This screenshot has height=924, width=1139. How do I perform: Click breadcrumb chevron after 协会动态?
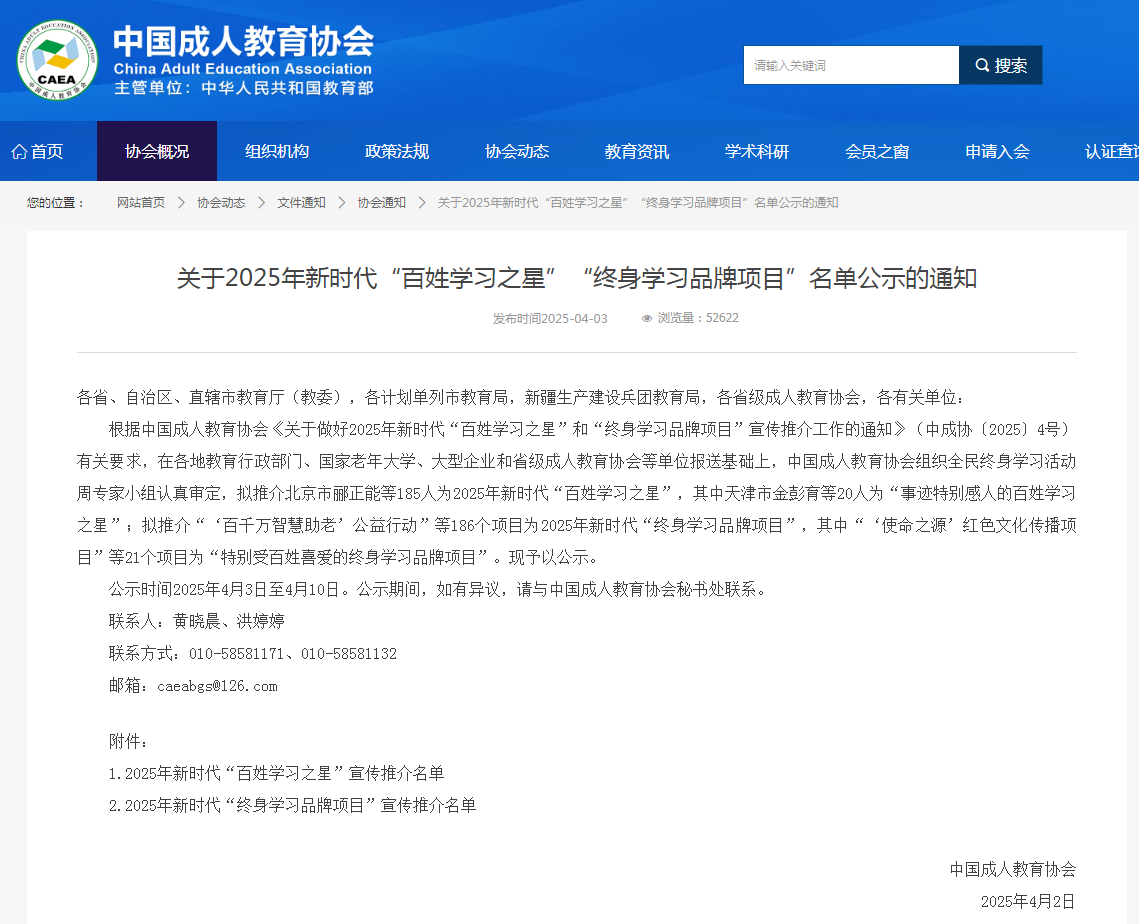[x=262, y=203]
